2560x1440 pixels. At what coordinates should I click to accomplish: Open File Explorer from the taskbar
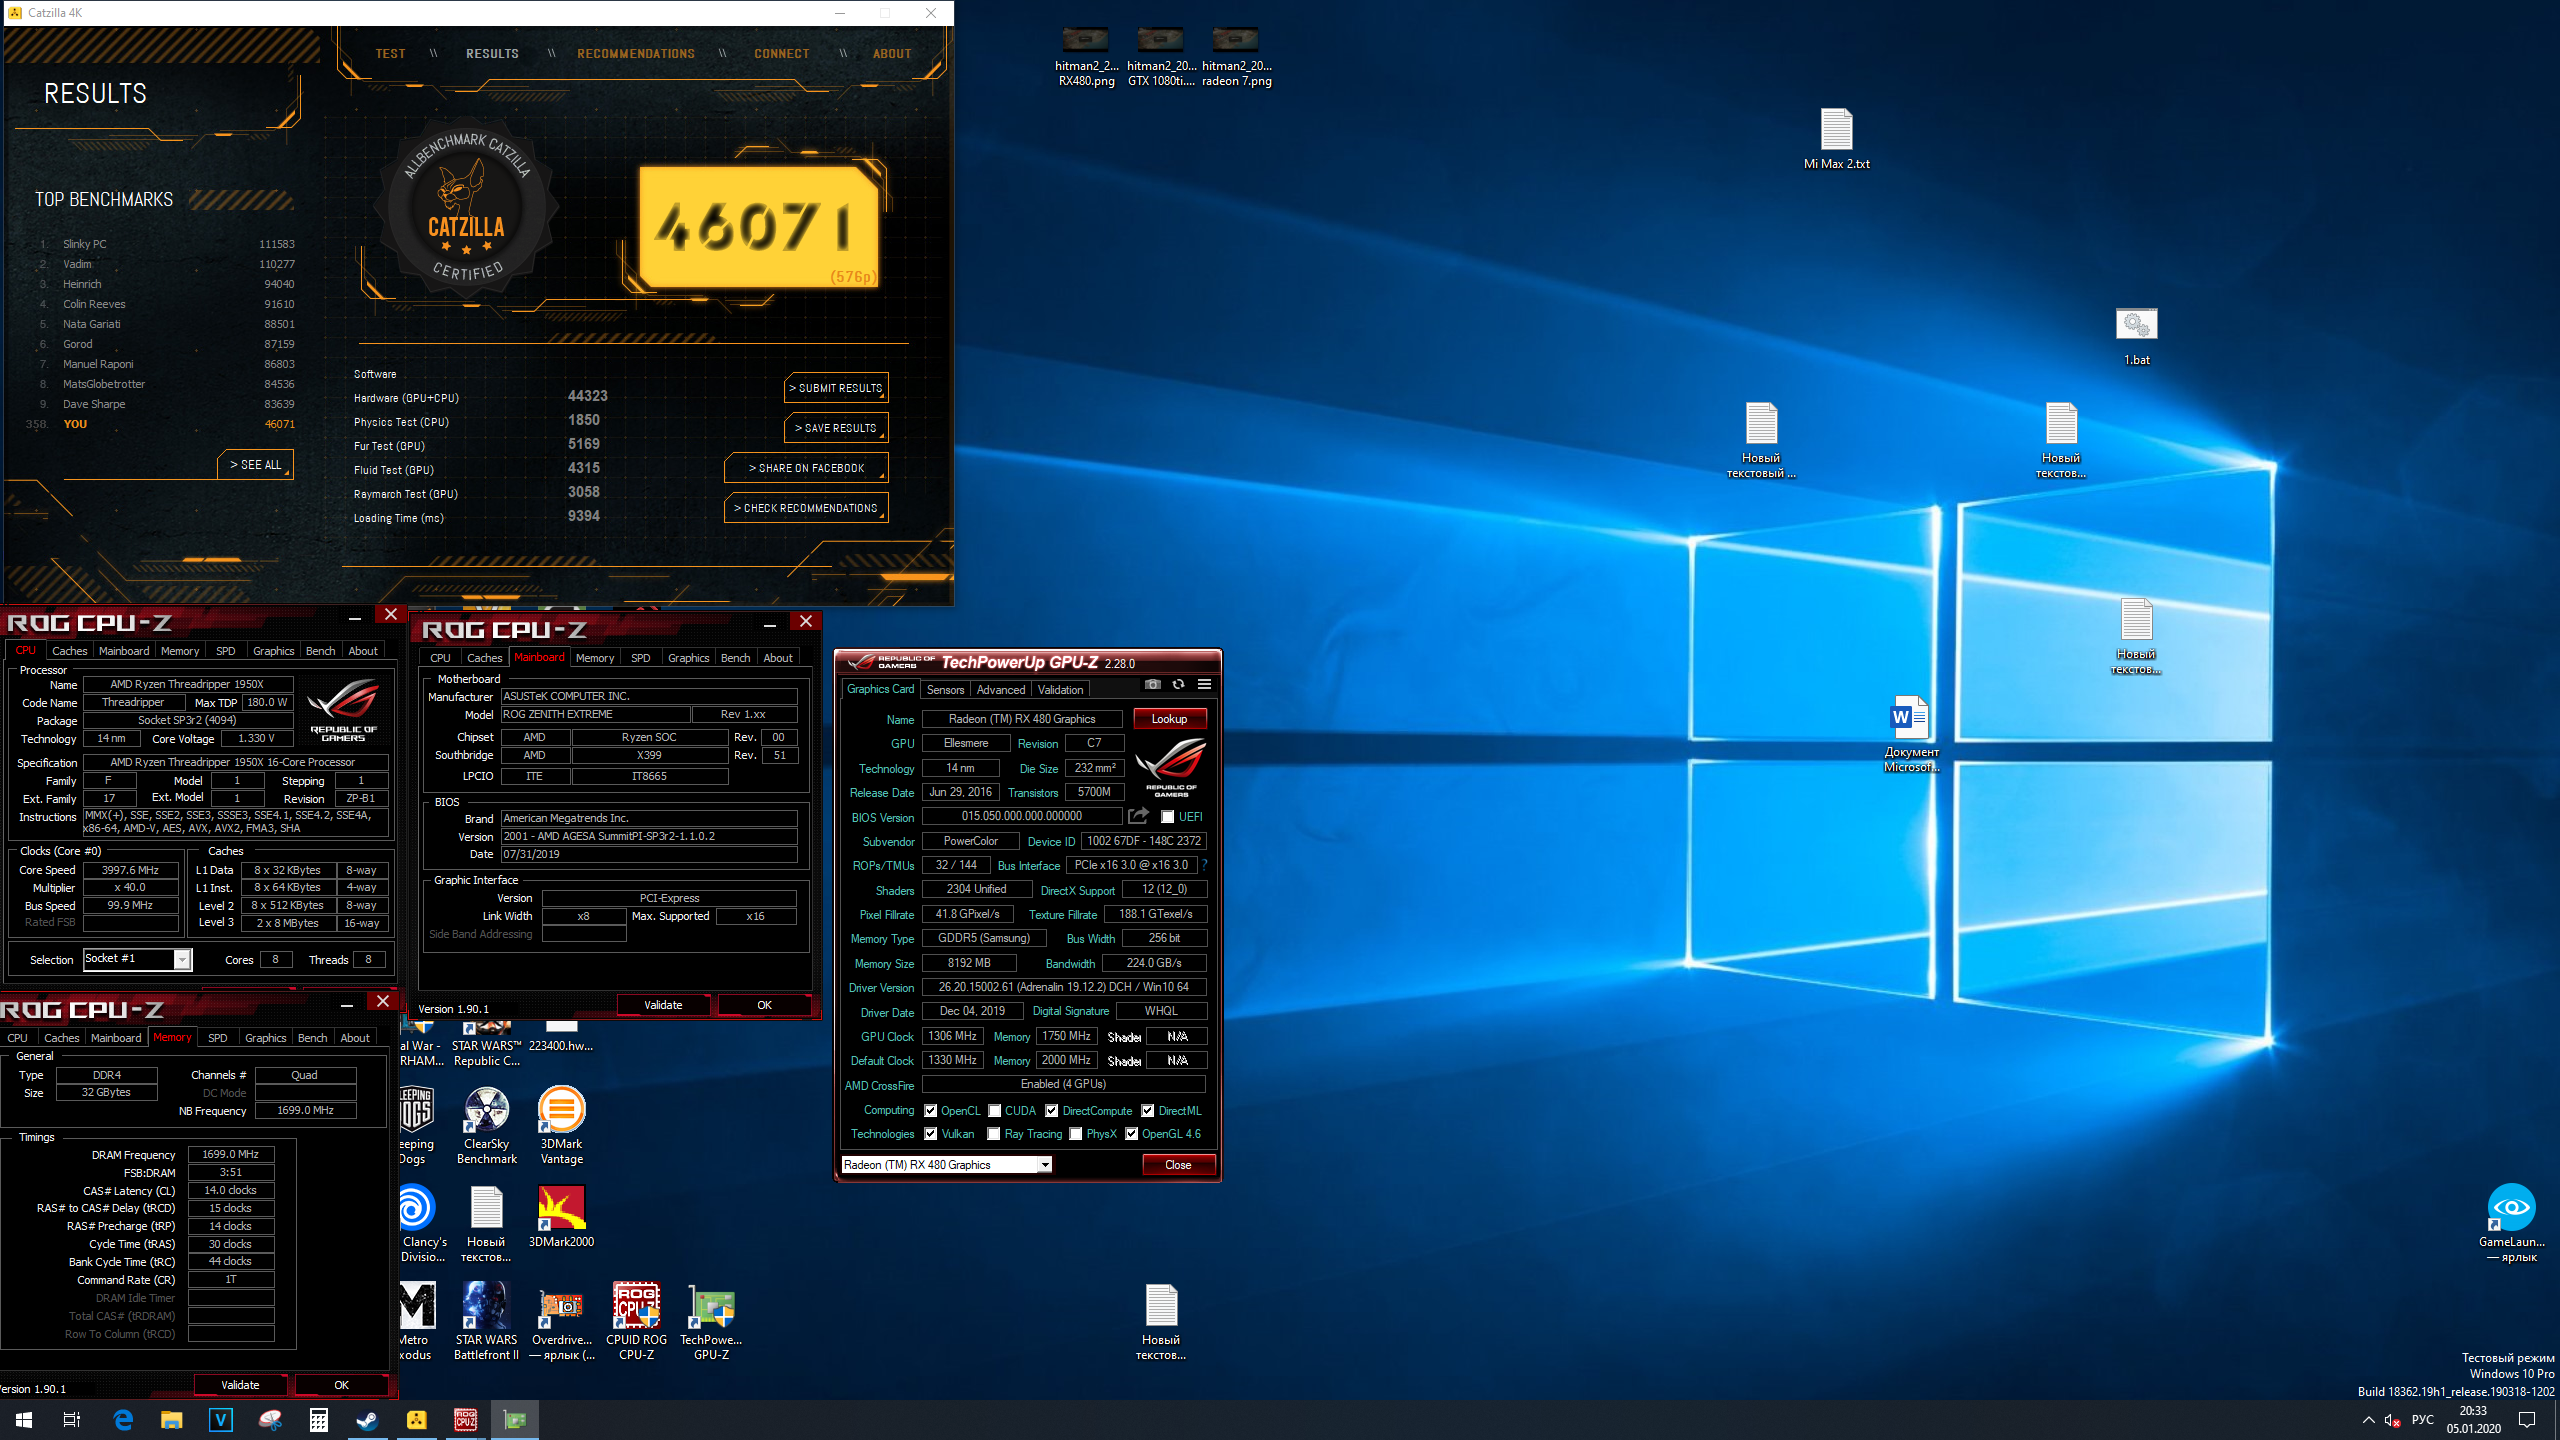click(172, 1420)
